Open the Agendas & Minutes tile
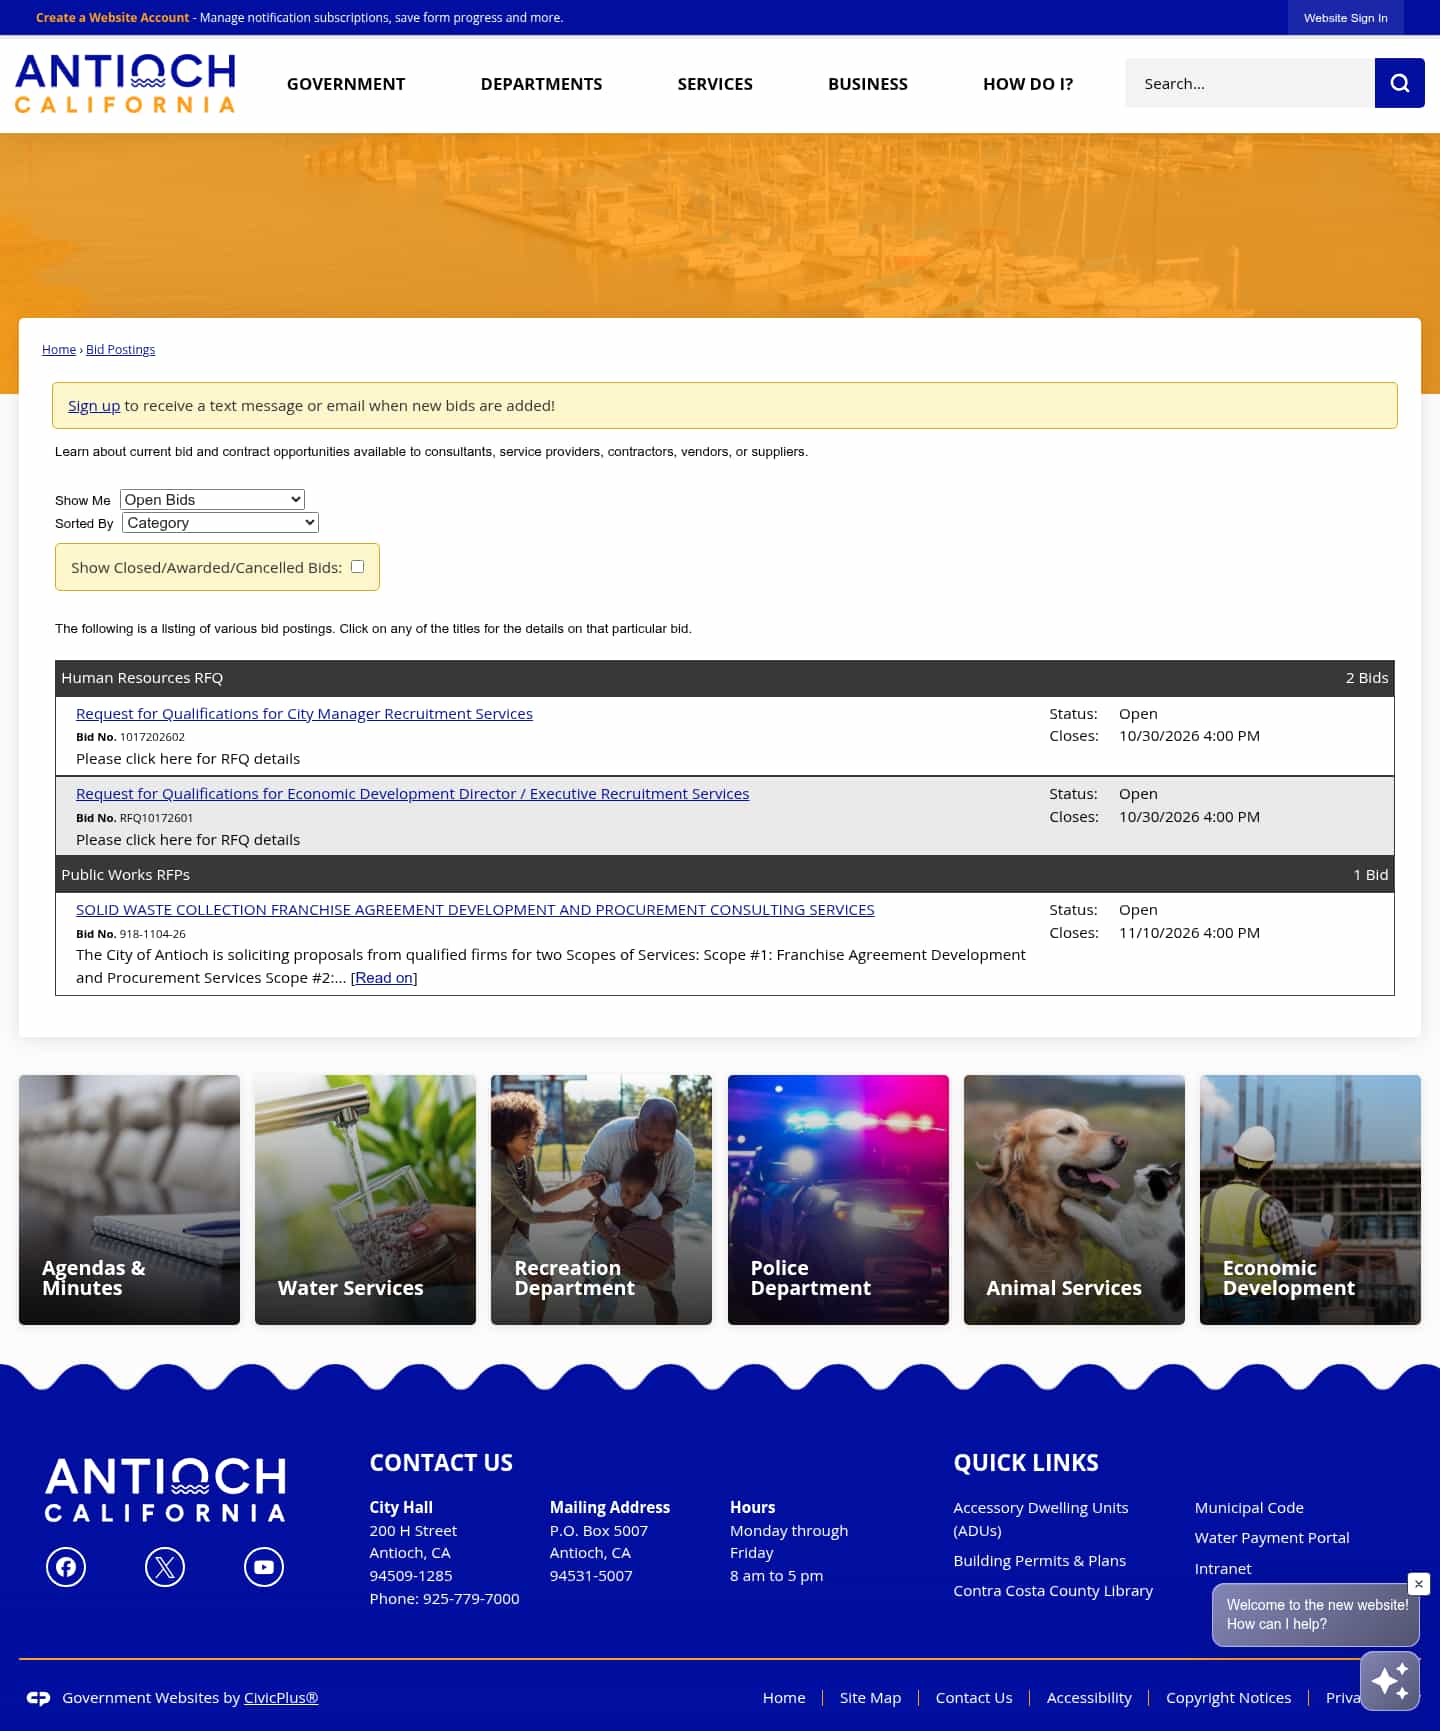Image resolution: width=1440 pixels, height=1731 pixels. point(129,1200)
